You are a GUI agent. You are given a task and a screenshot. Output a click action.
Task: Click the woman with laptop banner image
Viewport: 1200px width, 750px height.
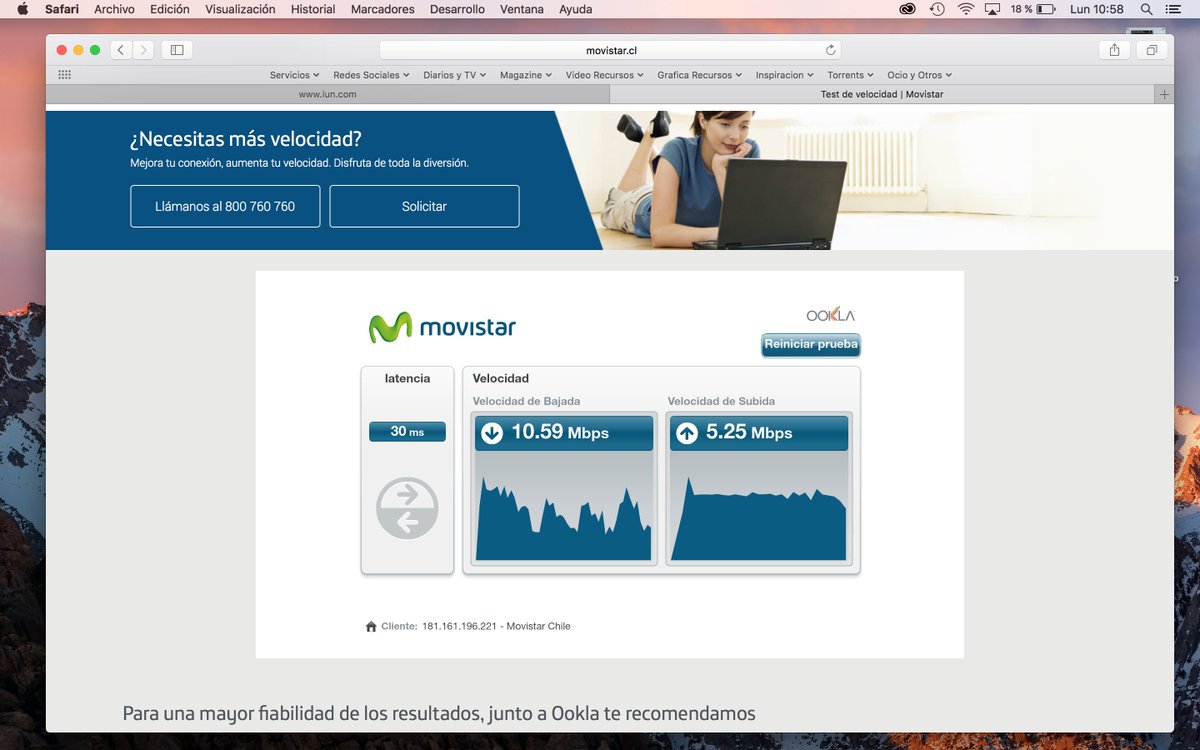point(864,180)
